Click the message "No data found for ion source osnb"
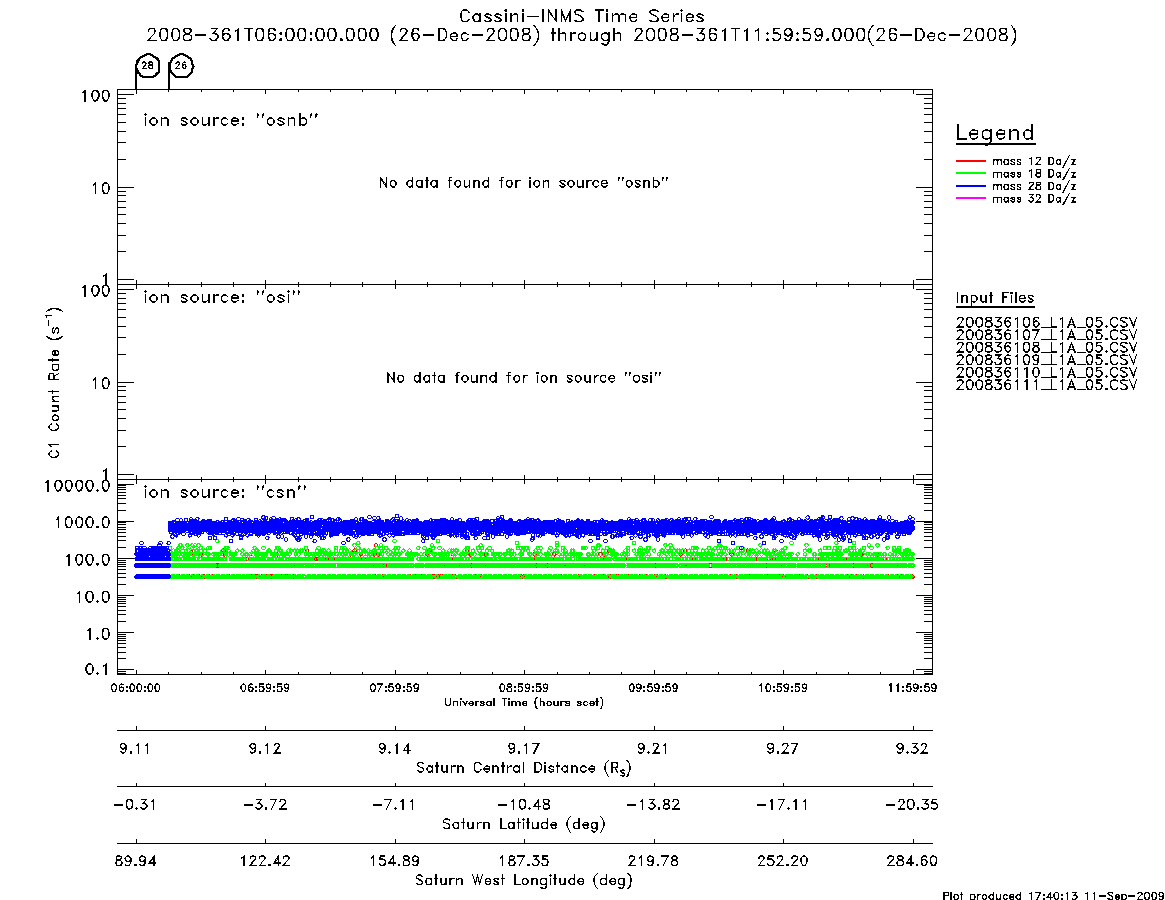This screenshot has height=900, width=1165. pyautogui.click(x=524, y=183)
